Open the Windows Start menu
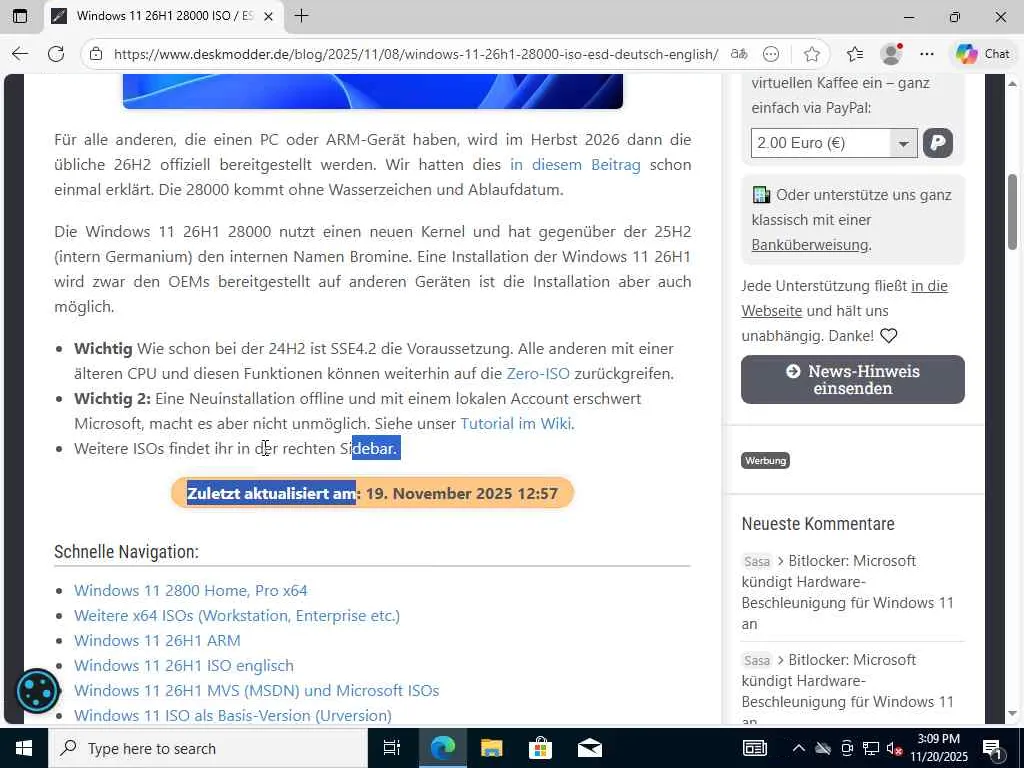Viewport: 1024px width, 768px height. [x=24, y=748]
